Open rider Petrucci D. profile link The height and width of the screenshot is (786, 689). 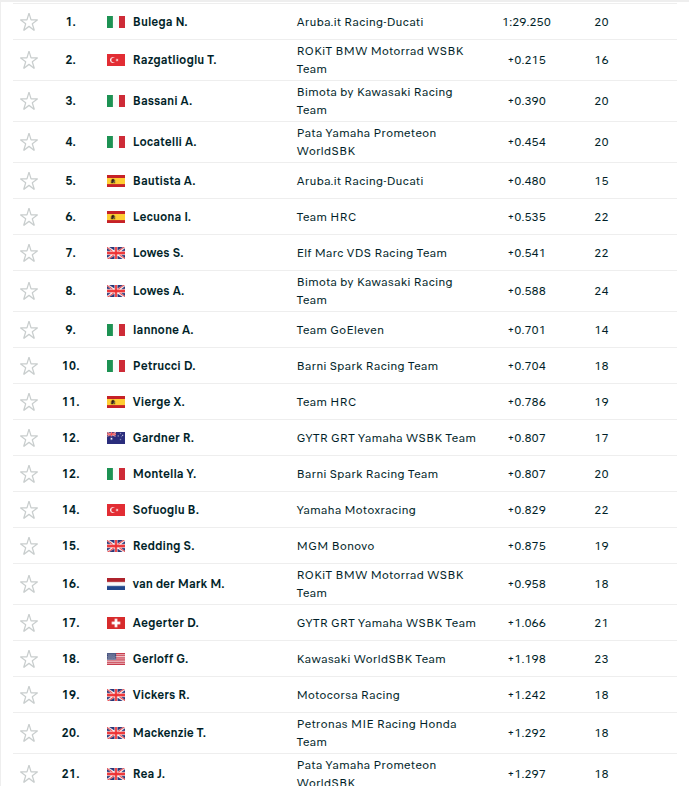(x=164, y=366)
